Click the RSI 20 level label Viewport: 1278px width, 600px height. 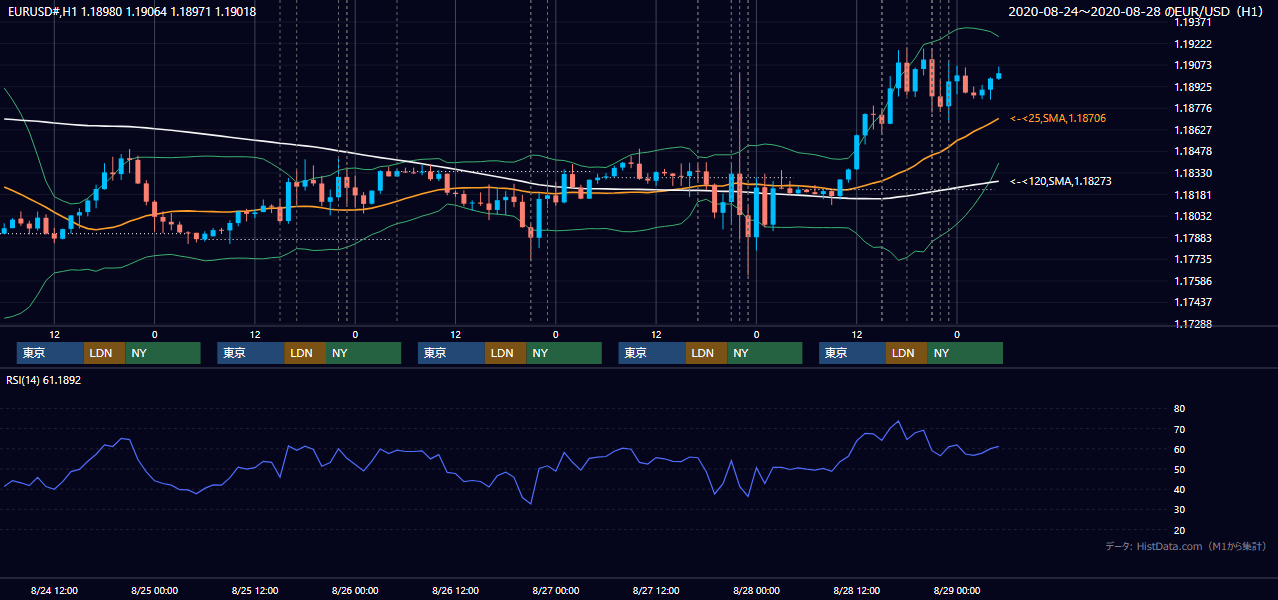click(x=1179, y=531)
